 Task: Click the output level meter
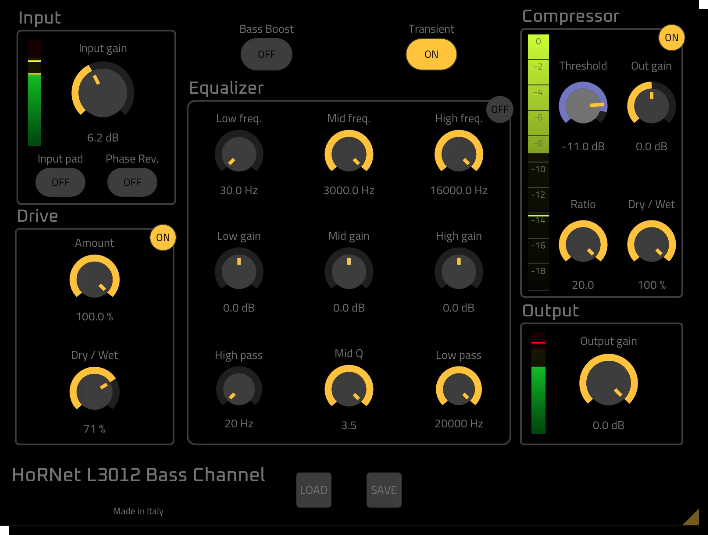click(x=538, y=383)
